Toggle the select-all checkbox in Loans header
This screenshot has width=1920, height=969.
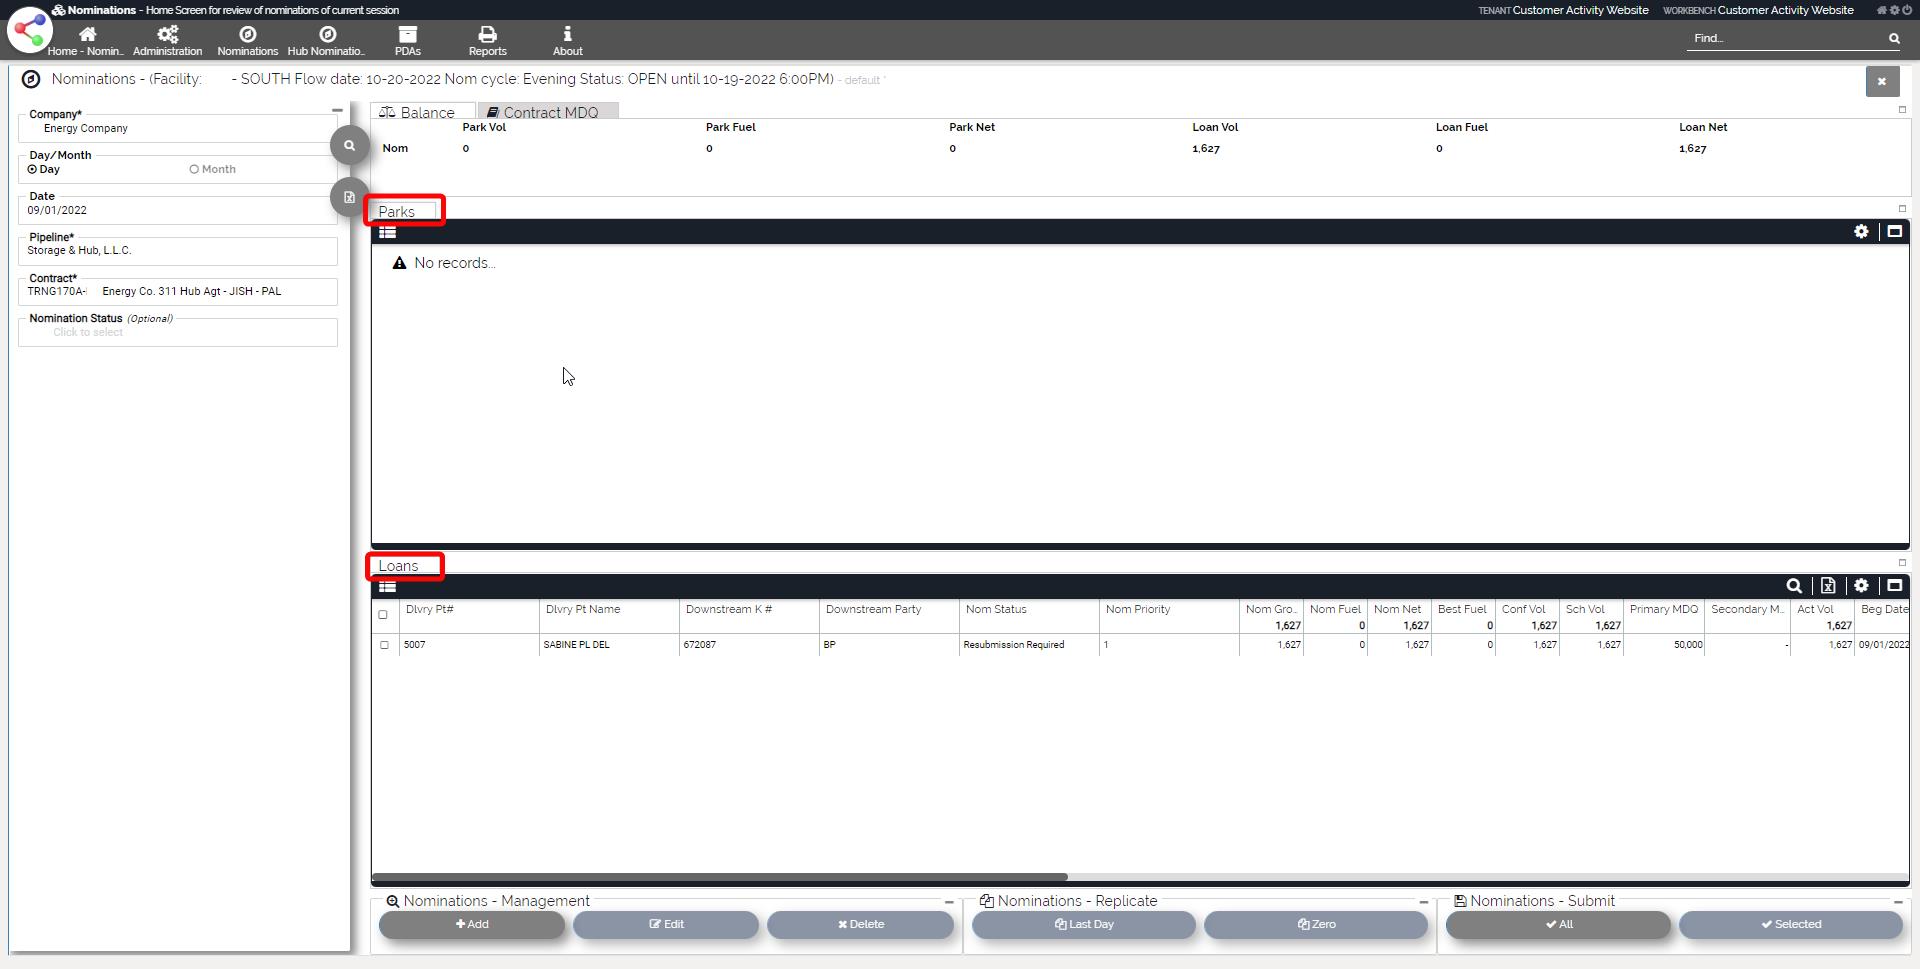point(383,615)
